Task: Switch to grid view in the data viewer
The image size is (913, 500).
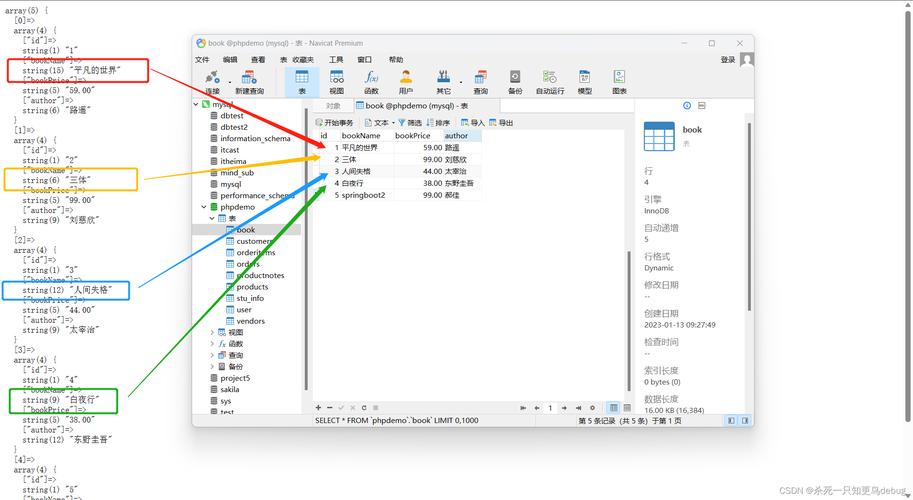Action: pyautogui.click(x=614, y=407)
